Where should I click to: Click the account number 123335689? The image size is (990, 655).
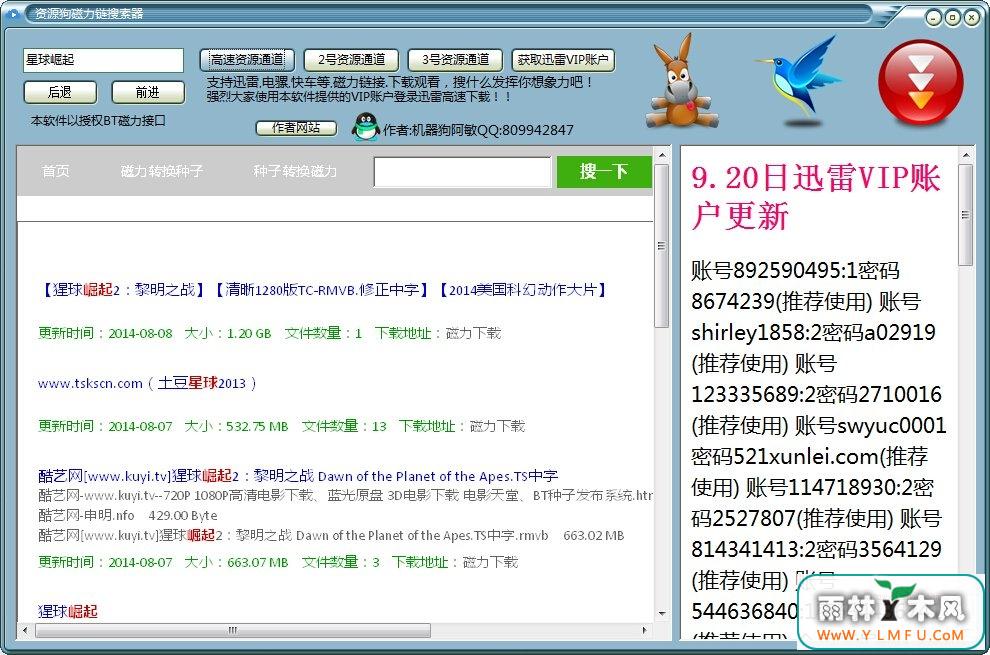click(x=746, y=395)
